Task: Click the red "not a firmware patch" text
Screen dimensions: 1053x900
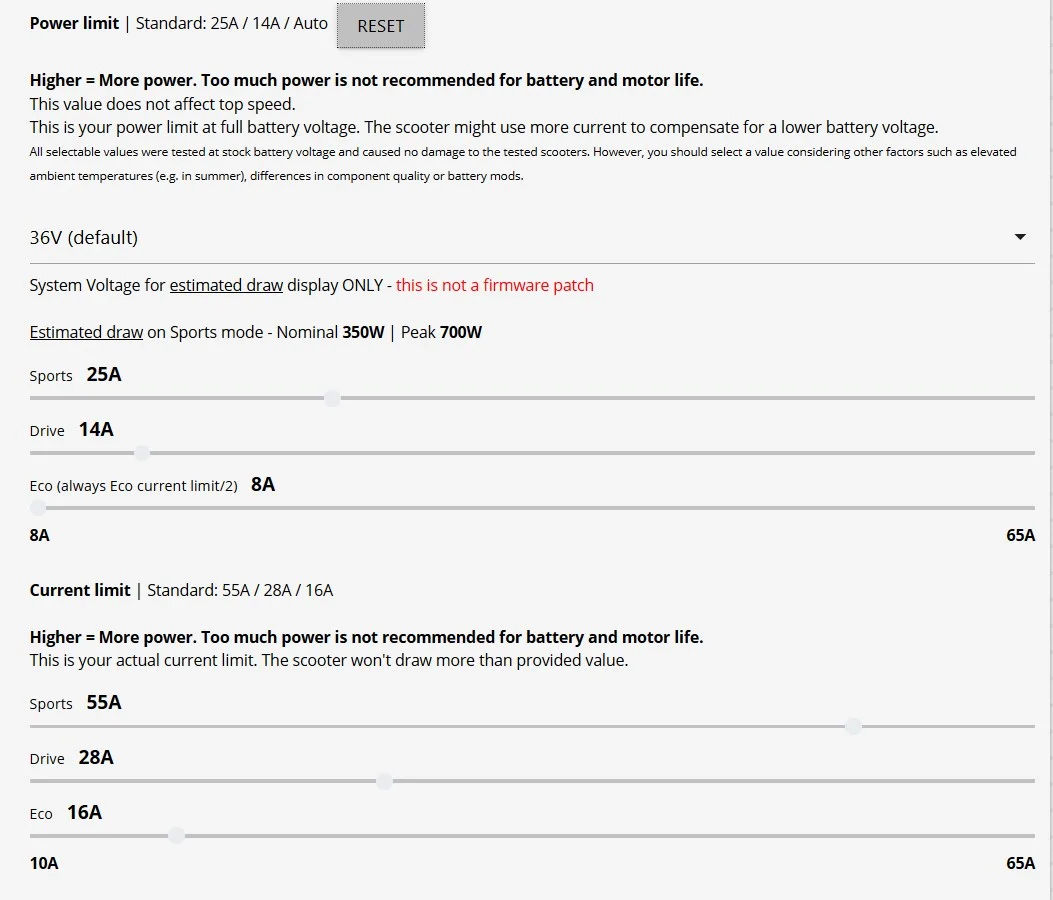Action: (x=494, y=285)
